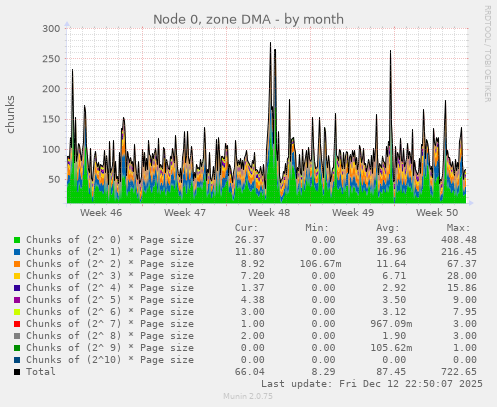Click the 50 y-axis value
The image size is (497, 407).
pyautogui.click(x=54, y=179)
